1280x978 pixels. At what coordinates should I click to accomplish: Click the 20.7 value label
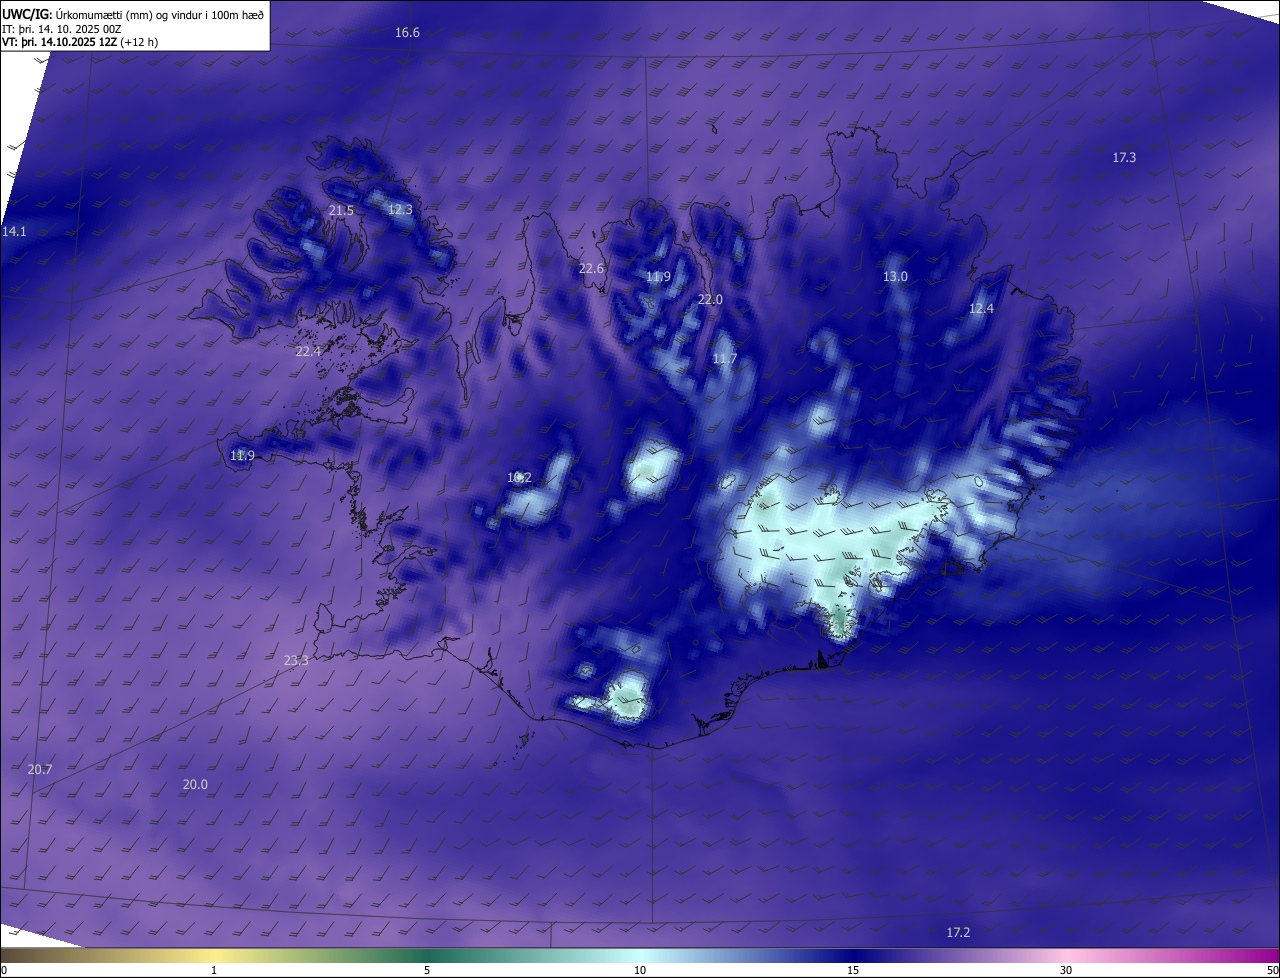40,770
